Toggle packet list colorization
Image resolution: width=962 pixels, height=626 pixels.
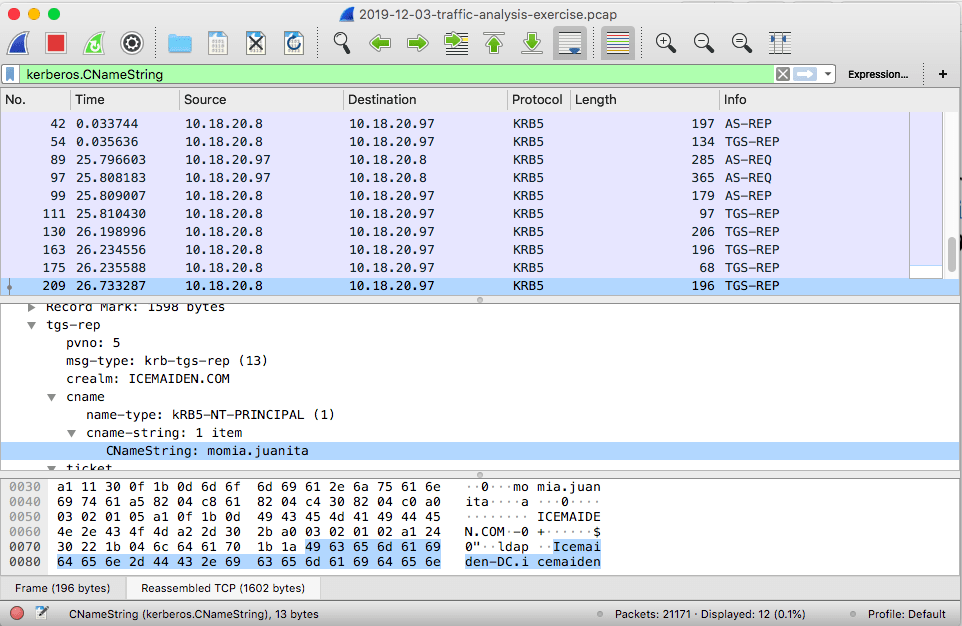pos(618,44)
